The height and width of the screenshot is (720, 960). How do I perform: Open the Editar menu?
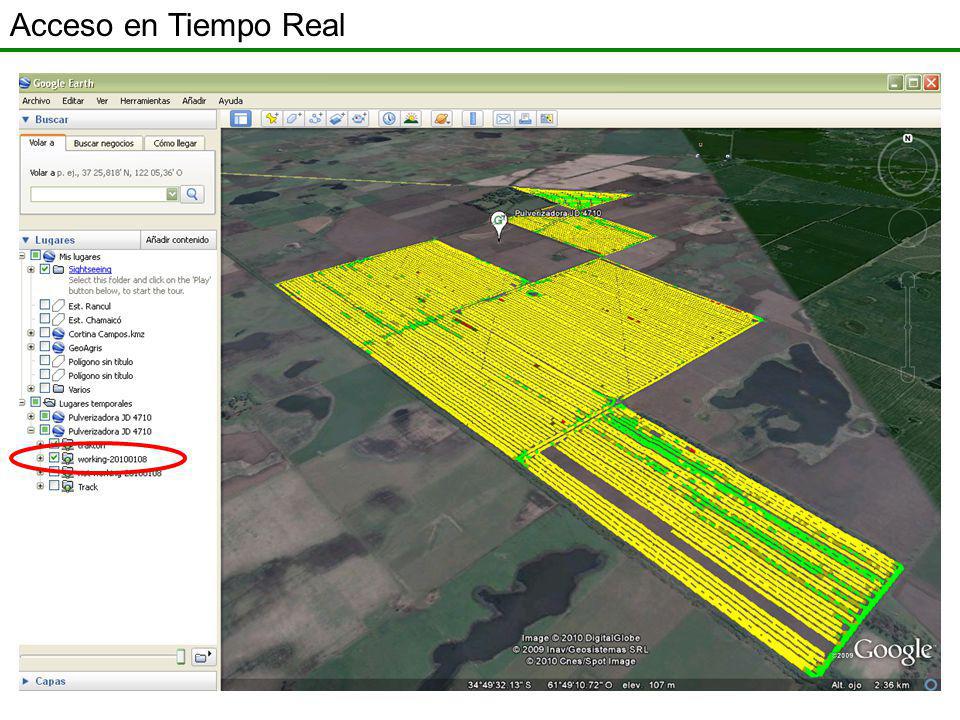(73, 101)
